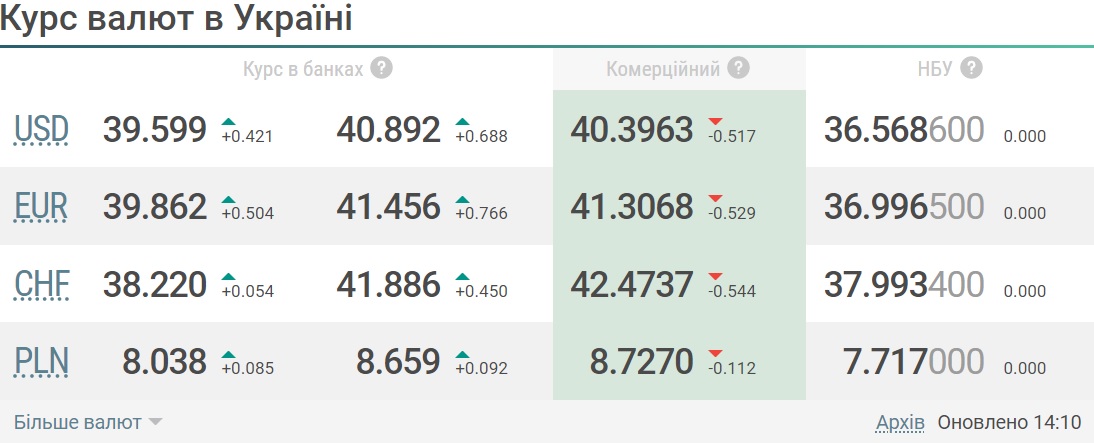The height and width of the screenshot is (443, 1094).
Task: Select the Курс в банках column header
Action: tap(304, 69)
